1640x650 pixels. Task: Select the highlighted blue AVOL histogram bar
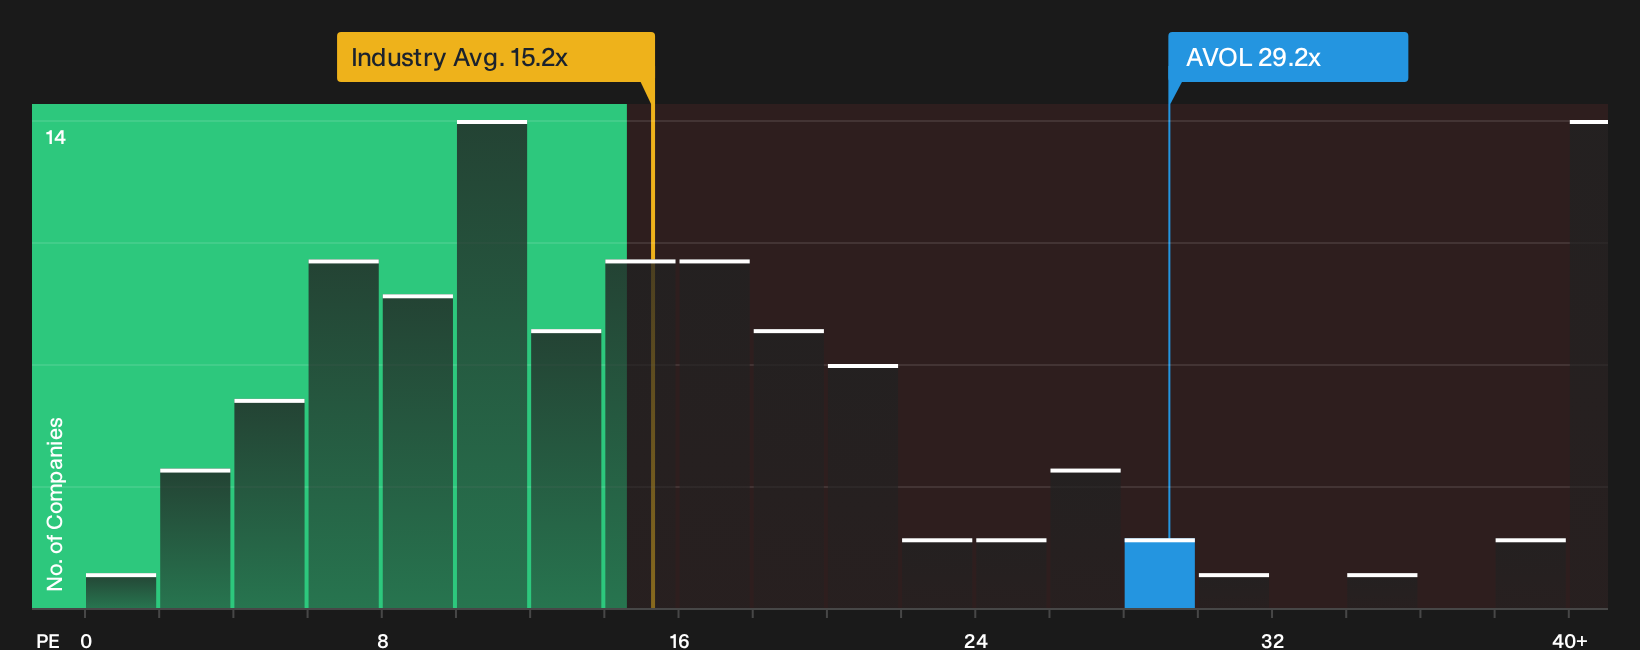1160,574
